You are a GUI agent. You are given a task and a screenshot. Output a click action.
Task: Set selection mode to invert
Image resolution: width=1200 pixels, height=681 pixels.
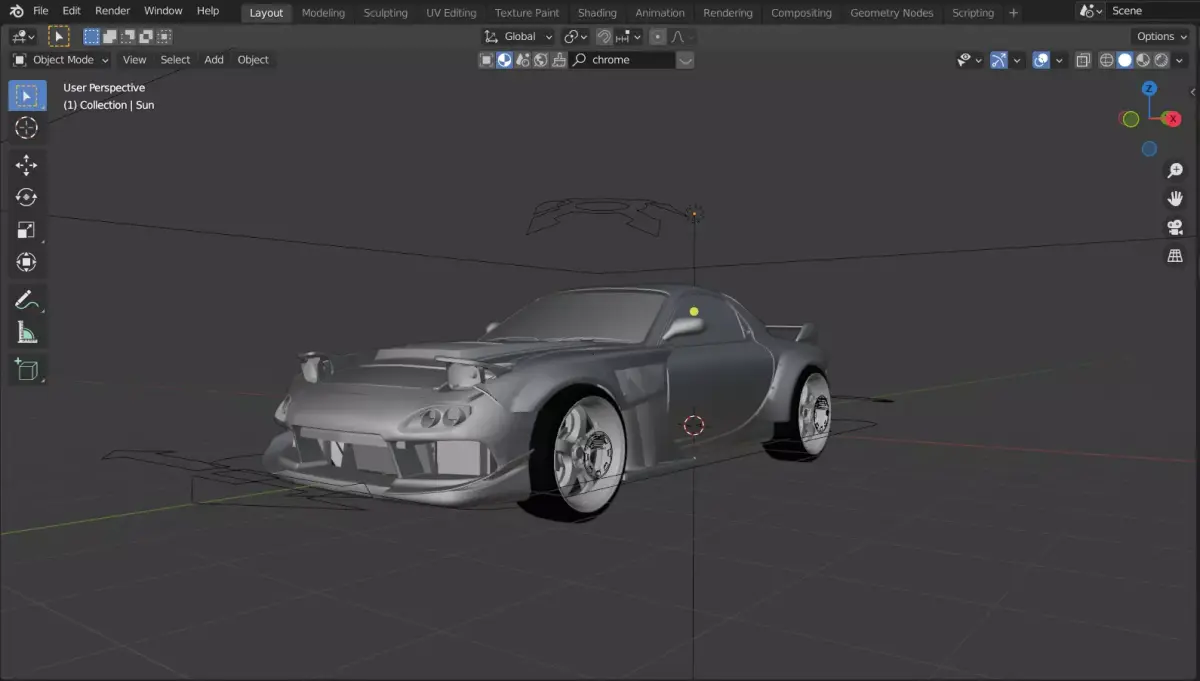(146, 36)
